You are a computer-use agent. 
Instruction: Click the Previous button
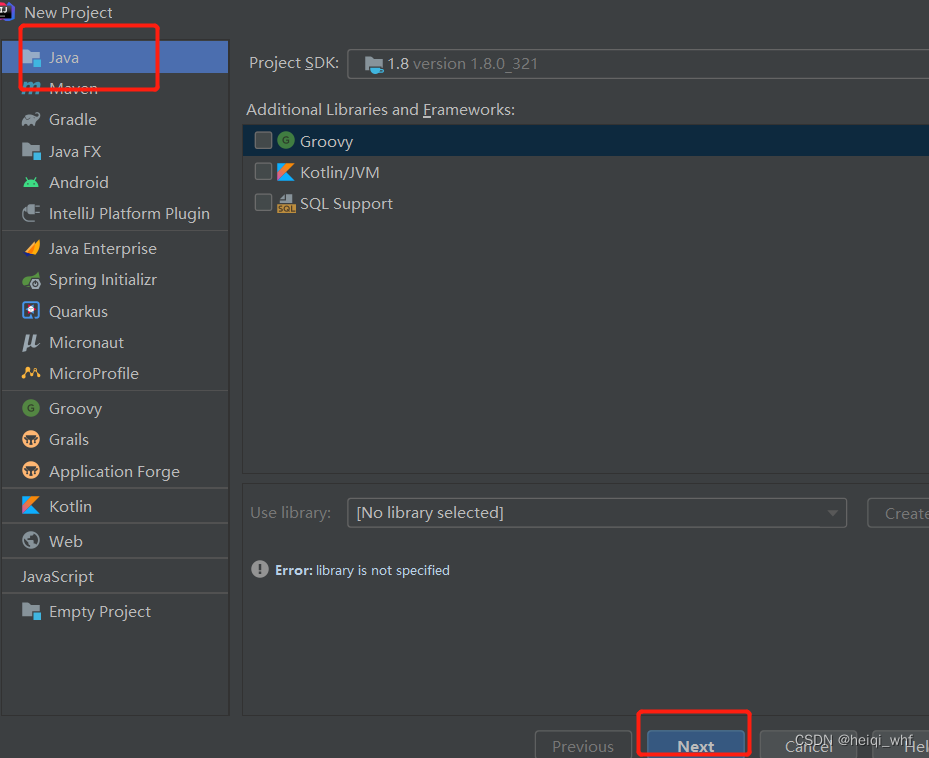coord(583,746)
